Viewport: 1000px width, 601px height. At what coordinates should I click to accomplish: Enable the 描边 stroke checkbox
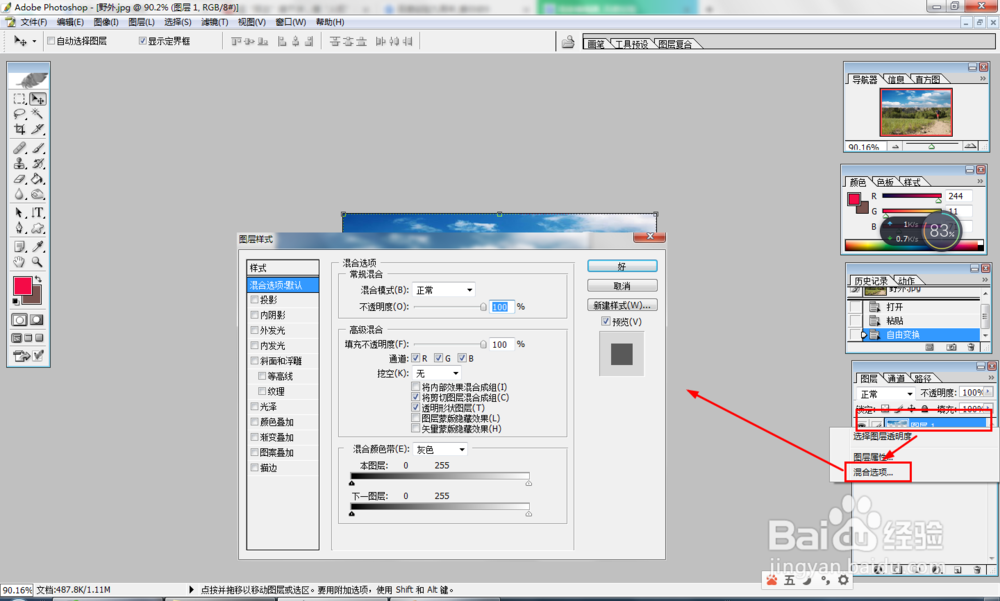click(x=254, y=468)
